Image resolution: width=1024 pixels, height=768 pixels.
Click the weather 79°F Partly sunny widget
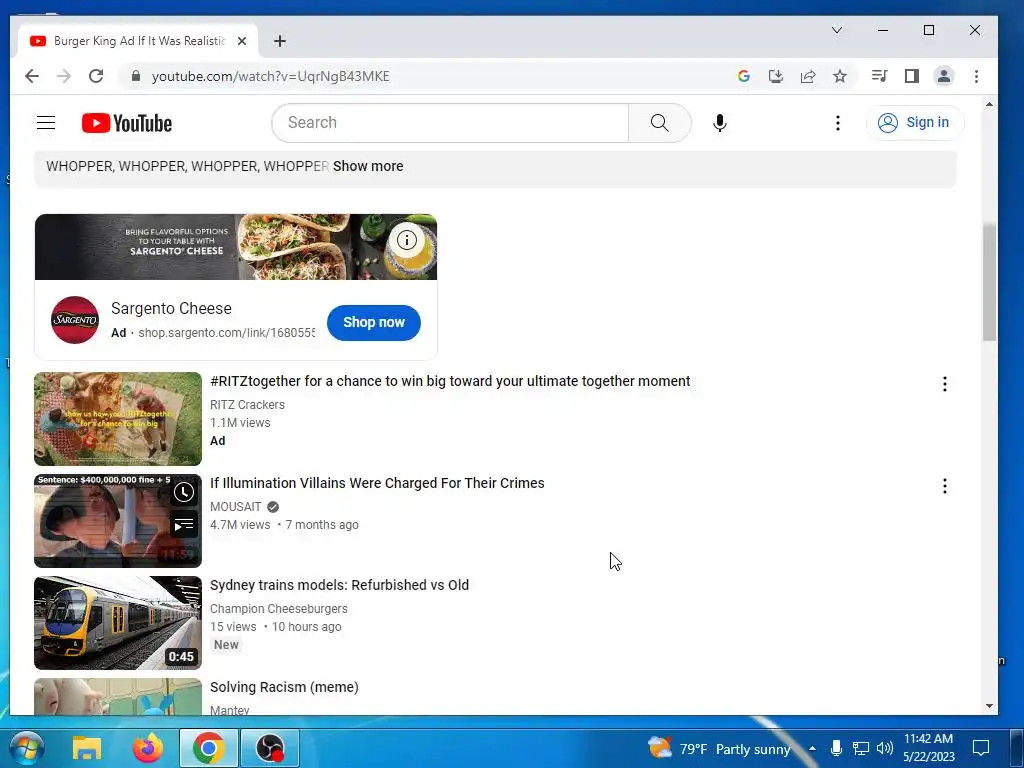pos(718,748)
